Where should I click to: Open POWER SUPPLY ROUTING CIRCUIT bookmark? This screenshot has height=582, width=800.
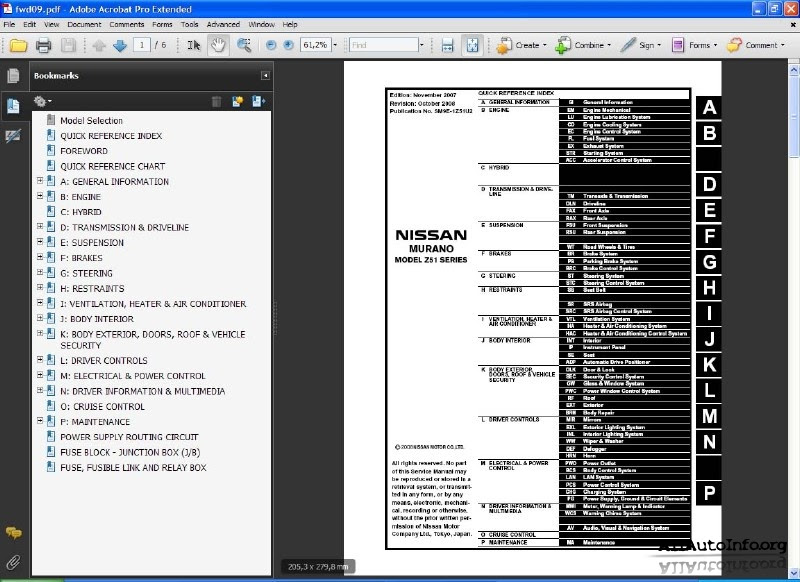click(129, 438)
